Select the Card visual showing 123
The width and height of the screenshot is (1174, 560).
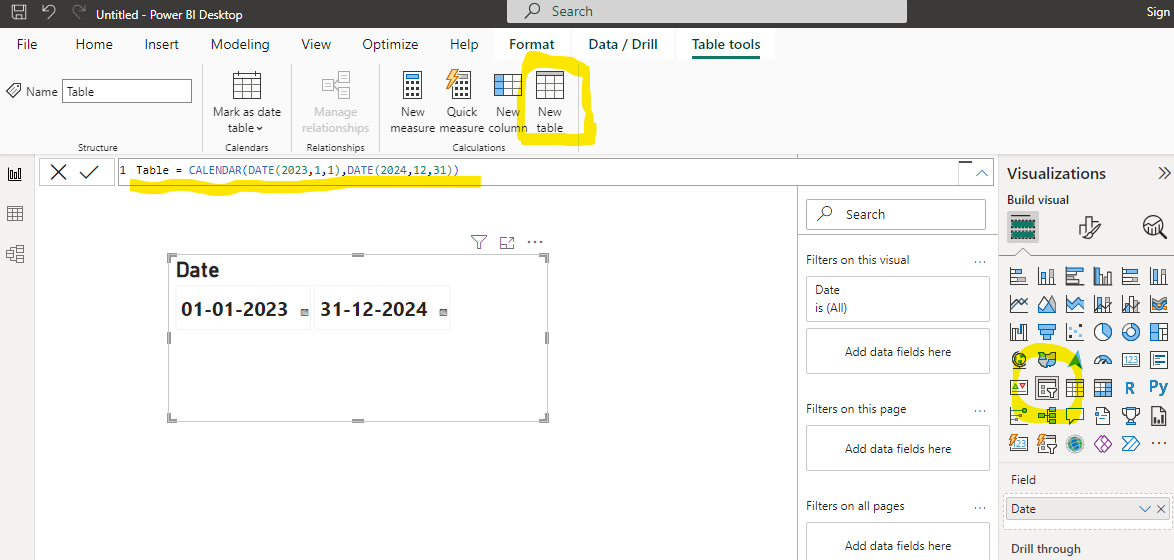coord(1131,359)
